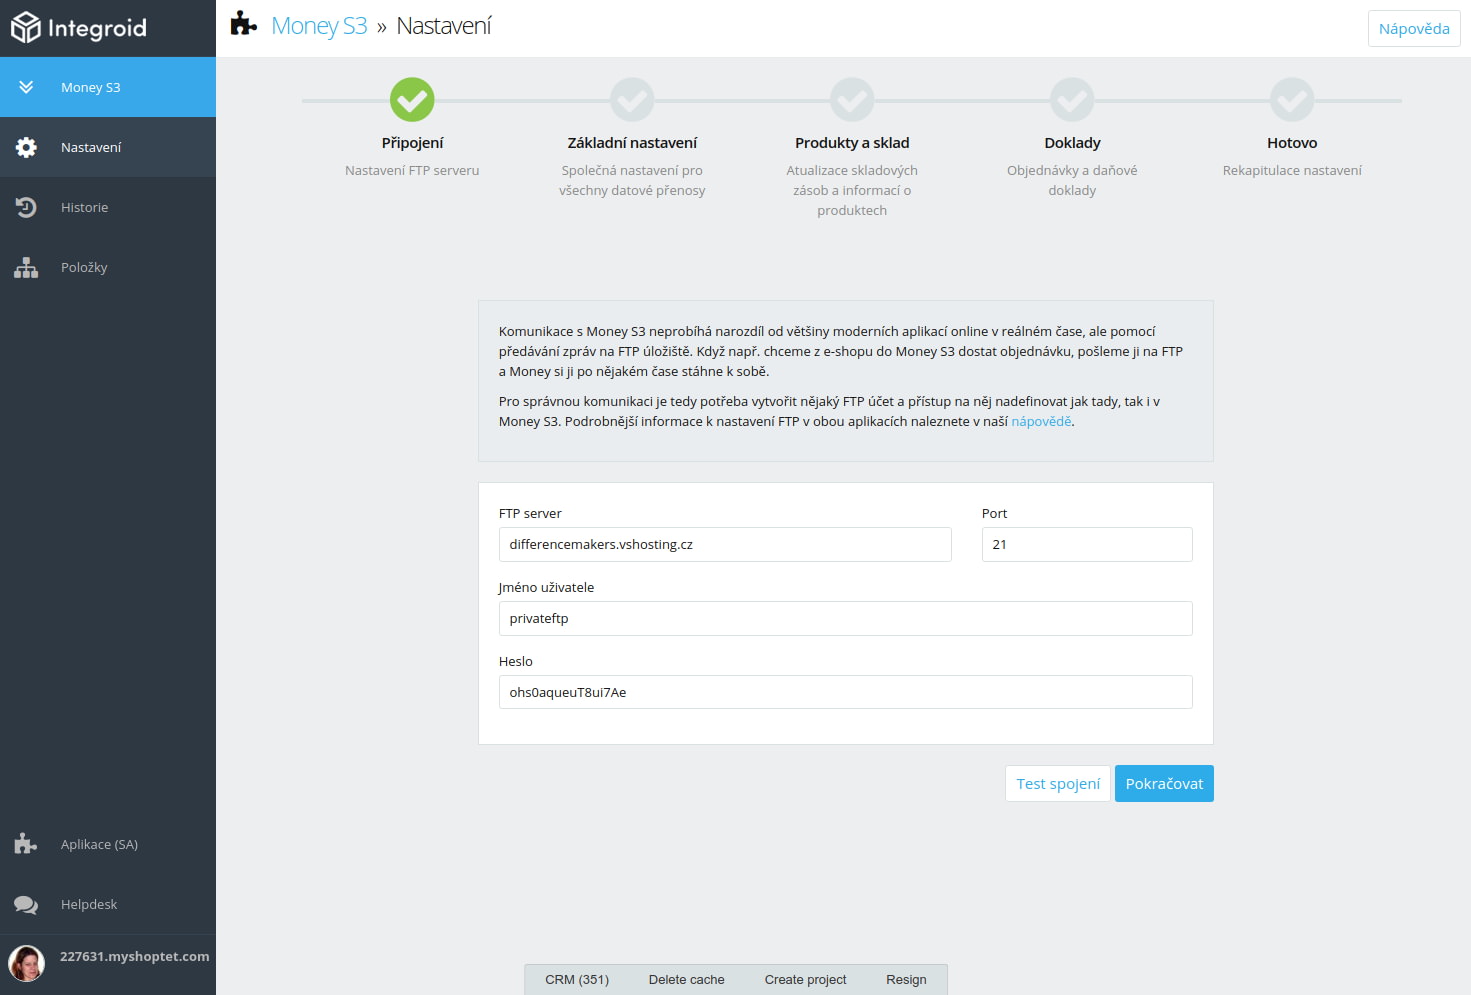Open Aplikace (SA) sidebar item
Viewport: 1471px width, 995px height.
(x=108, y=844)
